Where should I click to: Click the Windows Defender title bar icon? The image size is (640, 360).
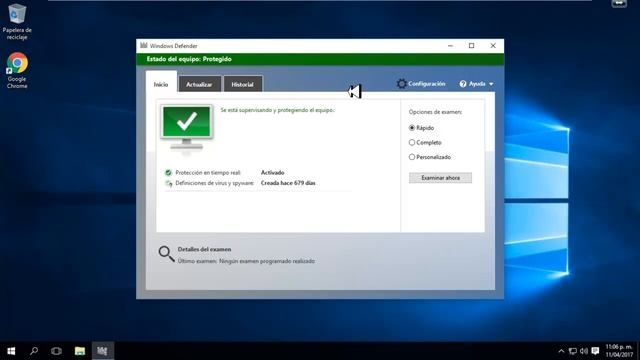(x=144, y=45)
